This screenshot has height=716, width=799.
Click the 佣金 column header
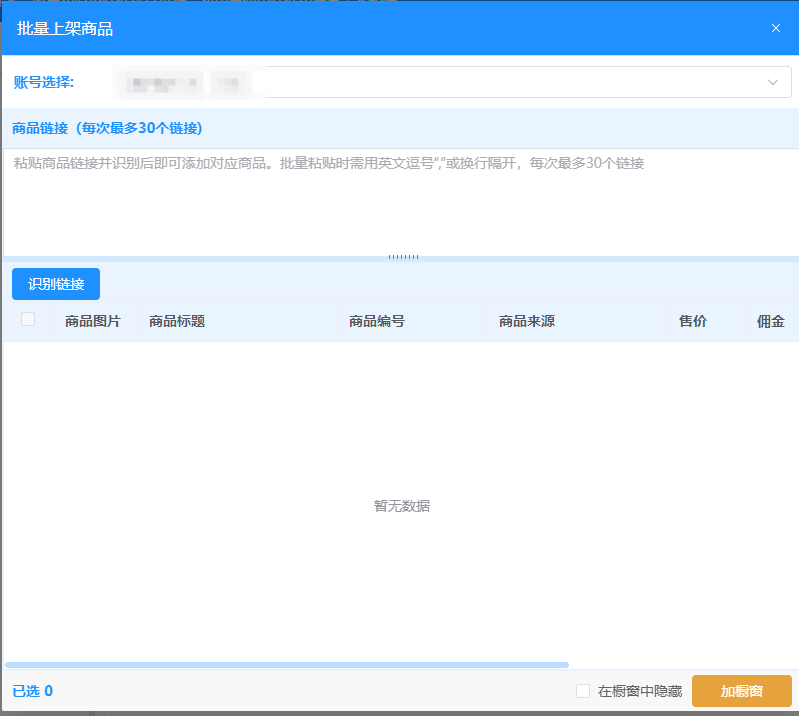tap(771, 321)
